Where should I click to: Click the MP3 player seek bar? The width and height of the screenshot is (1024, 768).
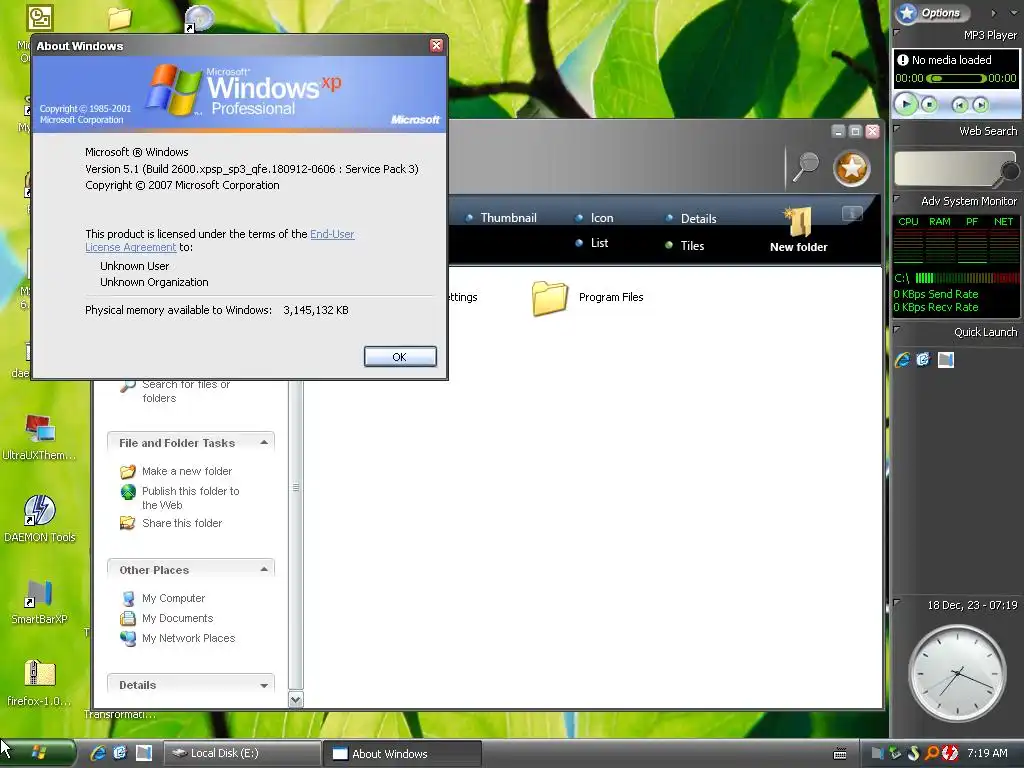956,78
